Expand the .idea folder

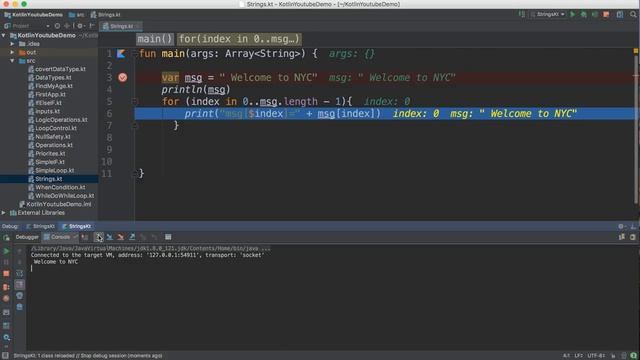pyautogui.click(x=12, y=44)
